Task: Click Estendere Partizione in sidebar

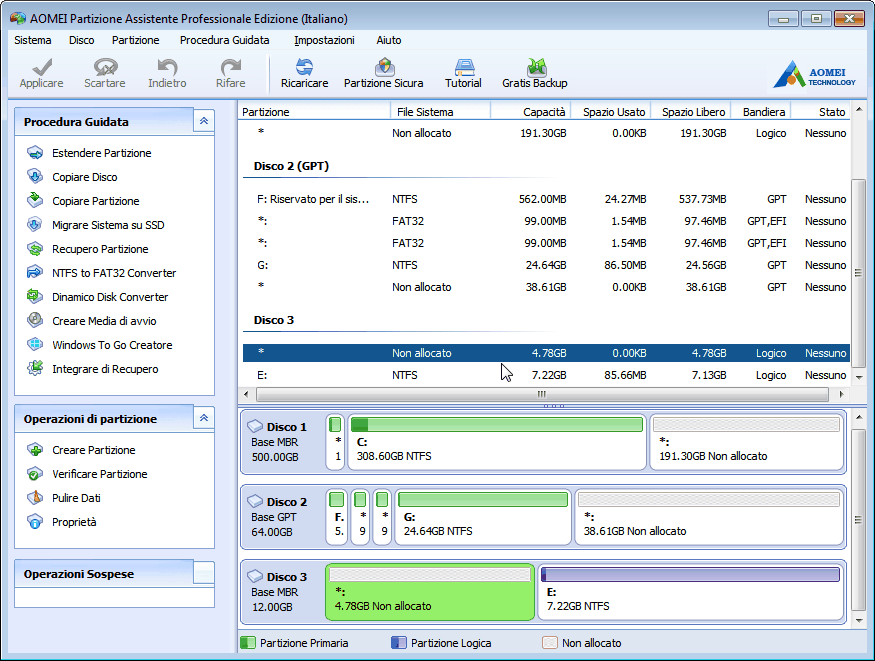Action: coord(102,153)
